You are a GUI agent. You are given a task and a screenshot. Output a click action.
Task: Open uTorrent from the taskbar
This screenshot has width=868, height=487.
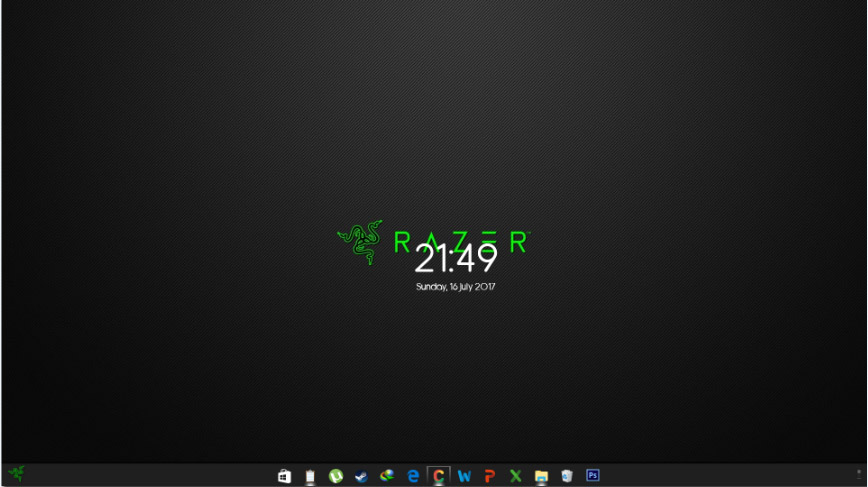(335, 476)
